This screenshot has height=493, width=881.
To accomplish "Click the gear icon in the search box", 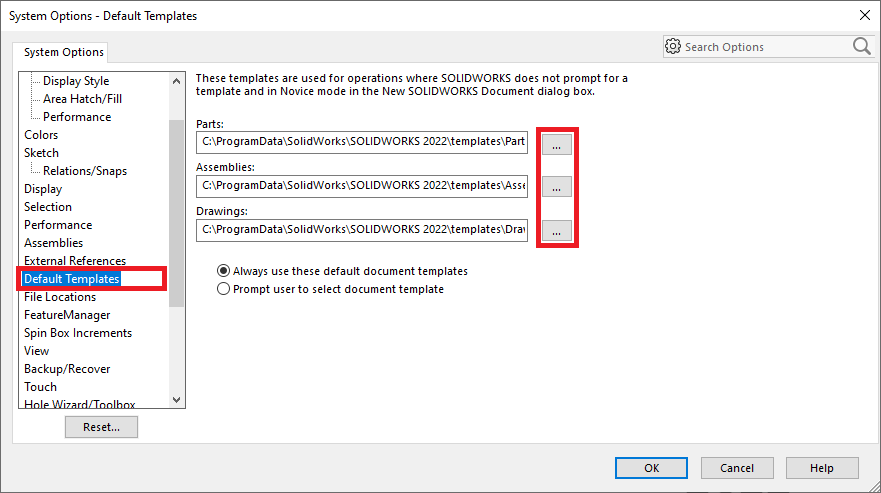I will (x=673, y=47).
